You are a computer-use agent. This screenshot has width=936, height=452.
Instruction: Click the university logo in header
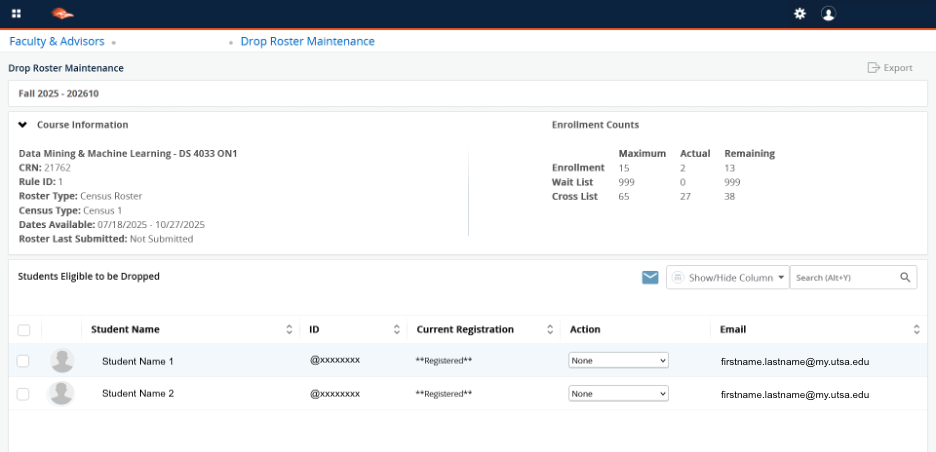(x=63, y=14)
